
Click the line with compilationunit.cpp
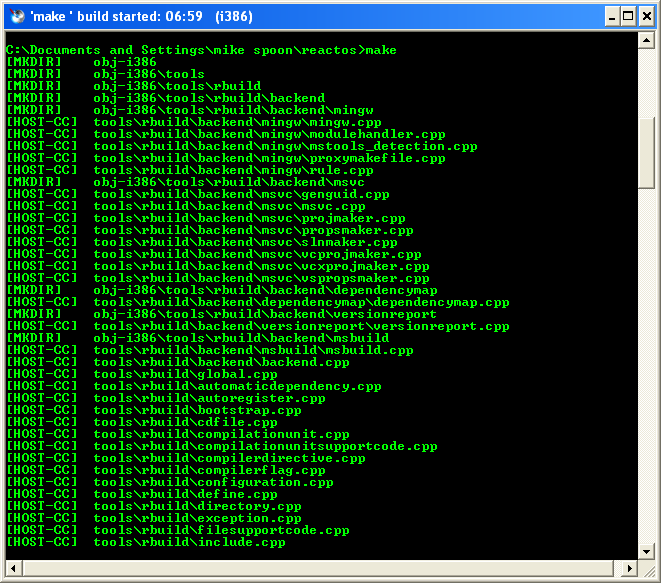(178, 435)
